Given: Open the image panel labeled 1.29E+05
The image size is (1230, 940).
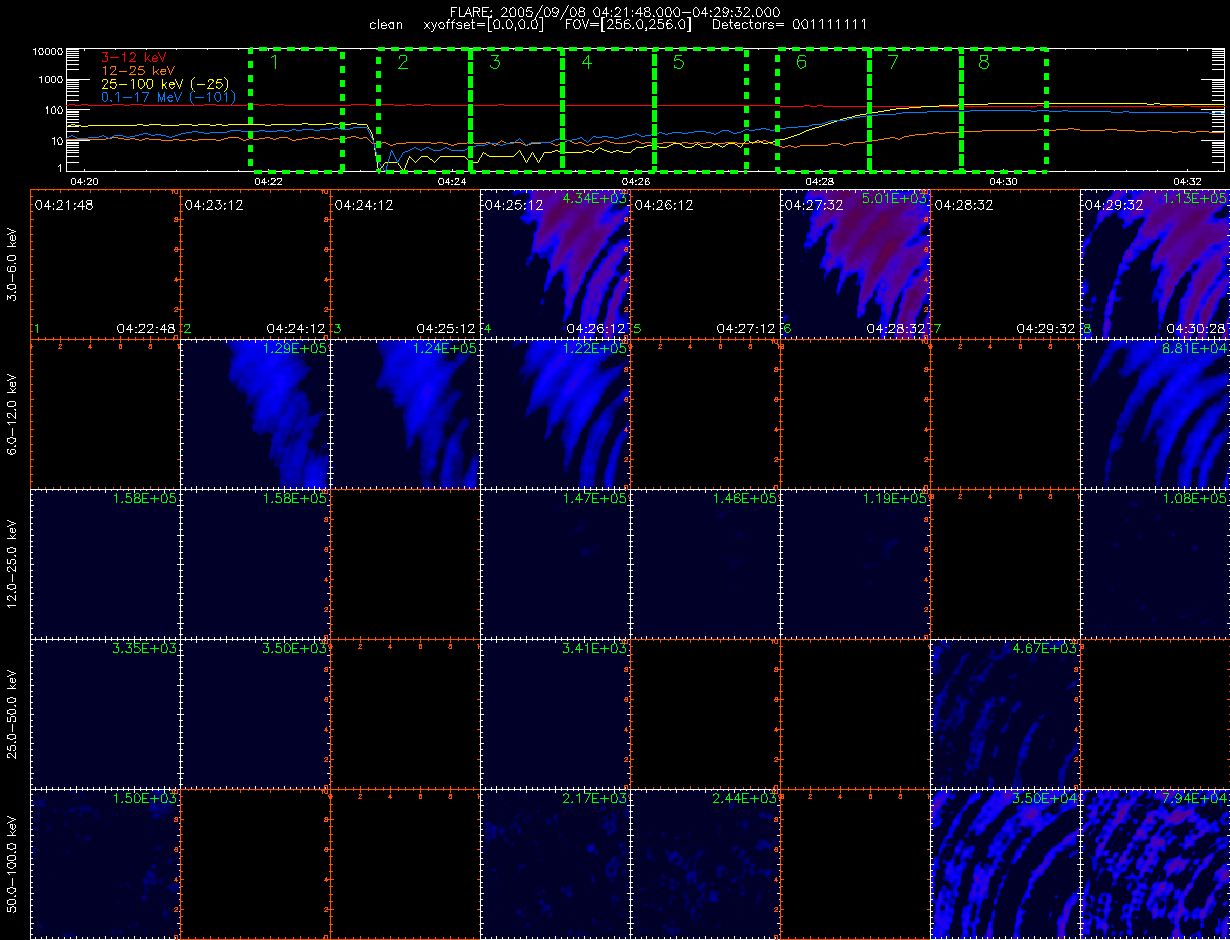Looking at the screenshot, I should tap(255, 413).
